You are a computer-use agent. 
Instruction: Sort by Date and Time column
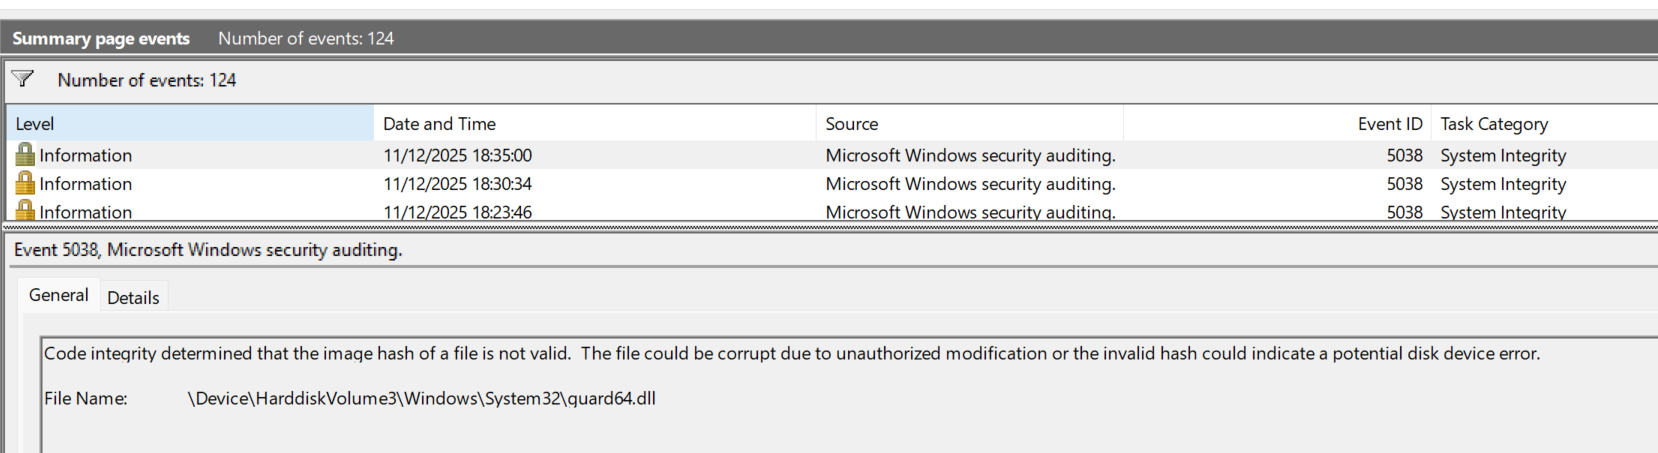[x=594, y=124]
